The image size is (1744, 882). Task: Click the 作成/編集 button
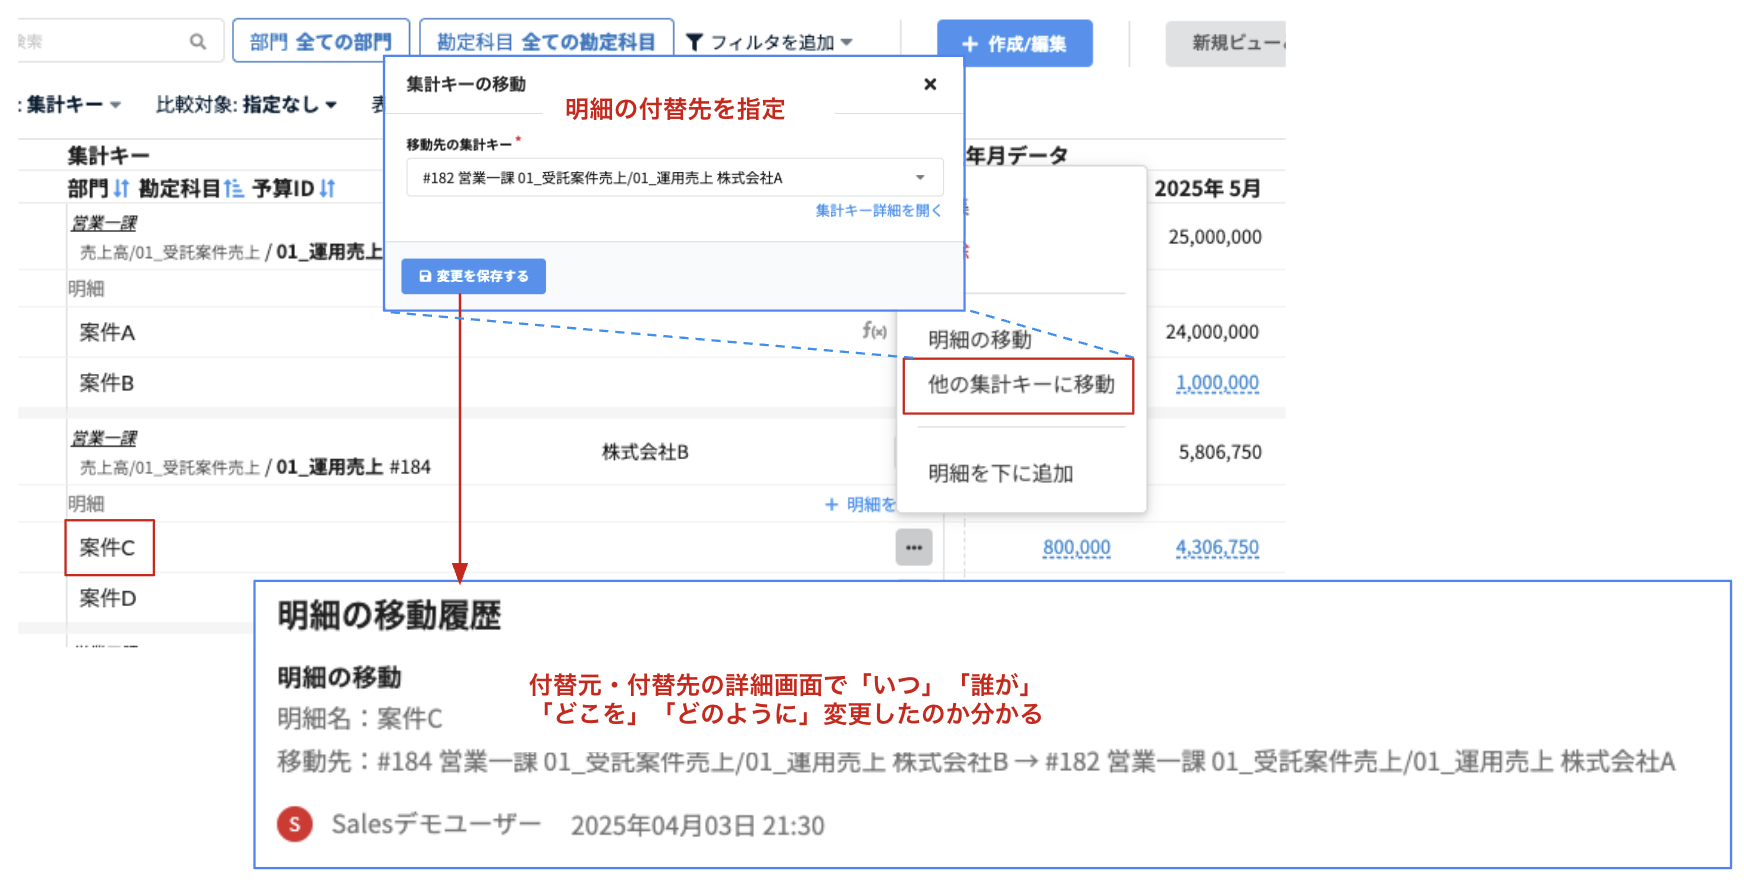point(1014,44)
